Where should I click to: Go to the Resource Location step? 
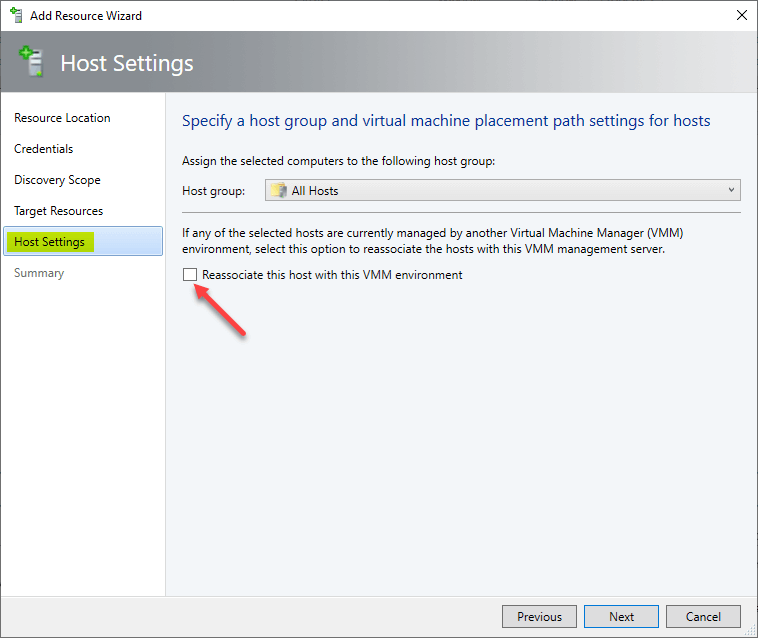coord(62,118)
